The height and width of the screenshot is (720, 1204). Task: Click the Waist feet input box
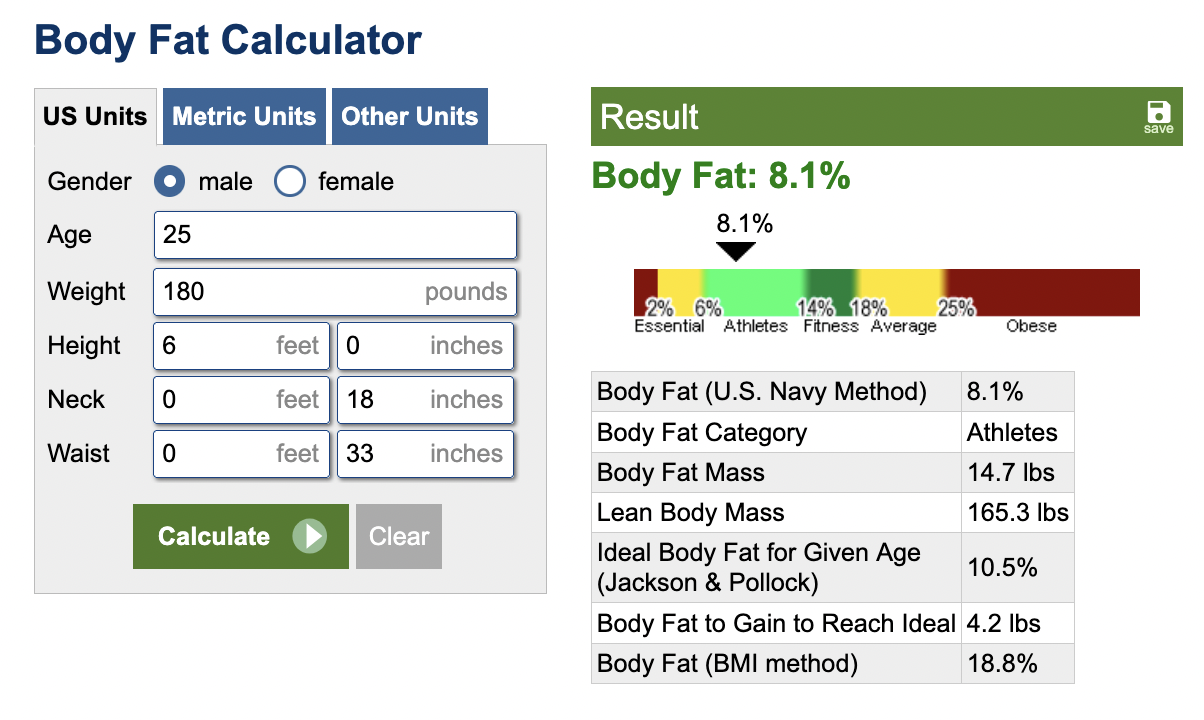241,454
